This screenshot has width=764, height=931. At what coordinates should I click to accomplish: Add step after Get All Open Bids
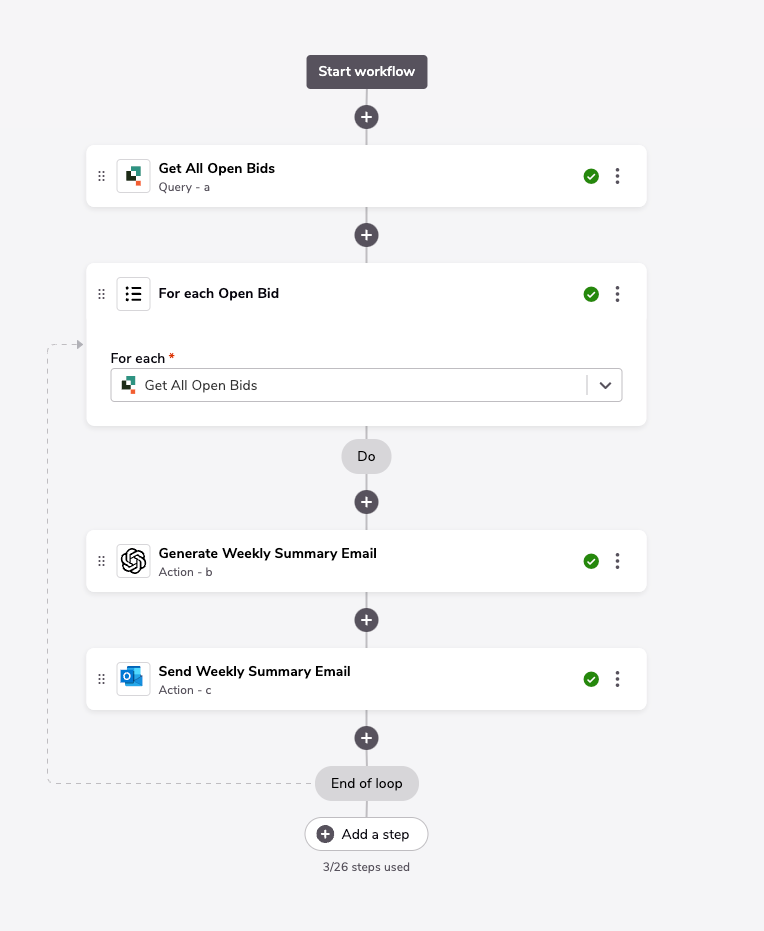pyautogui.click(x=366, y=235)
